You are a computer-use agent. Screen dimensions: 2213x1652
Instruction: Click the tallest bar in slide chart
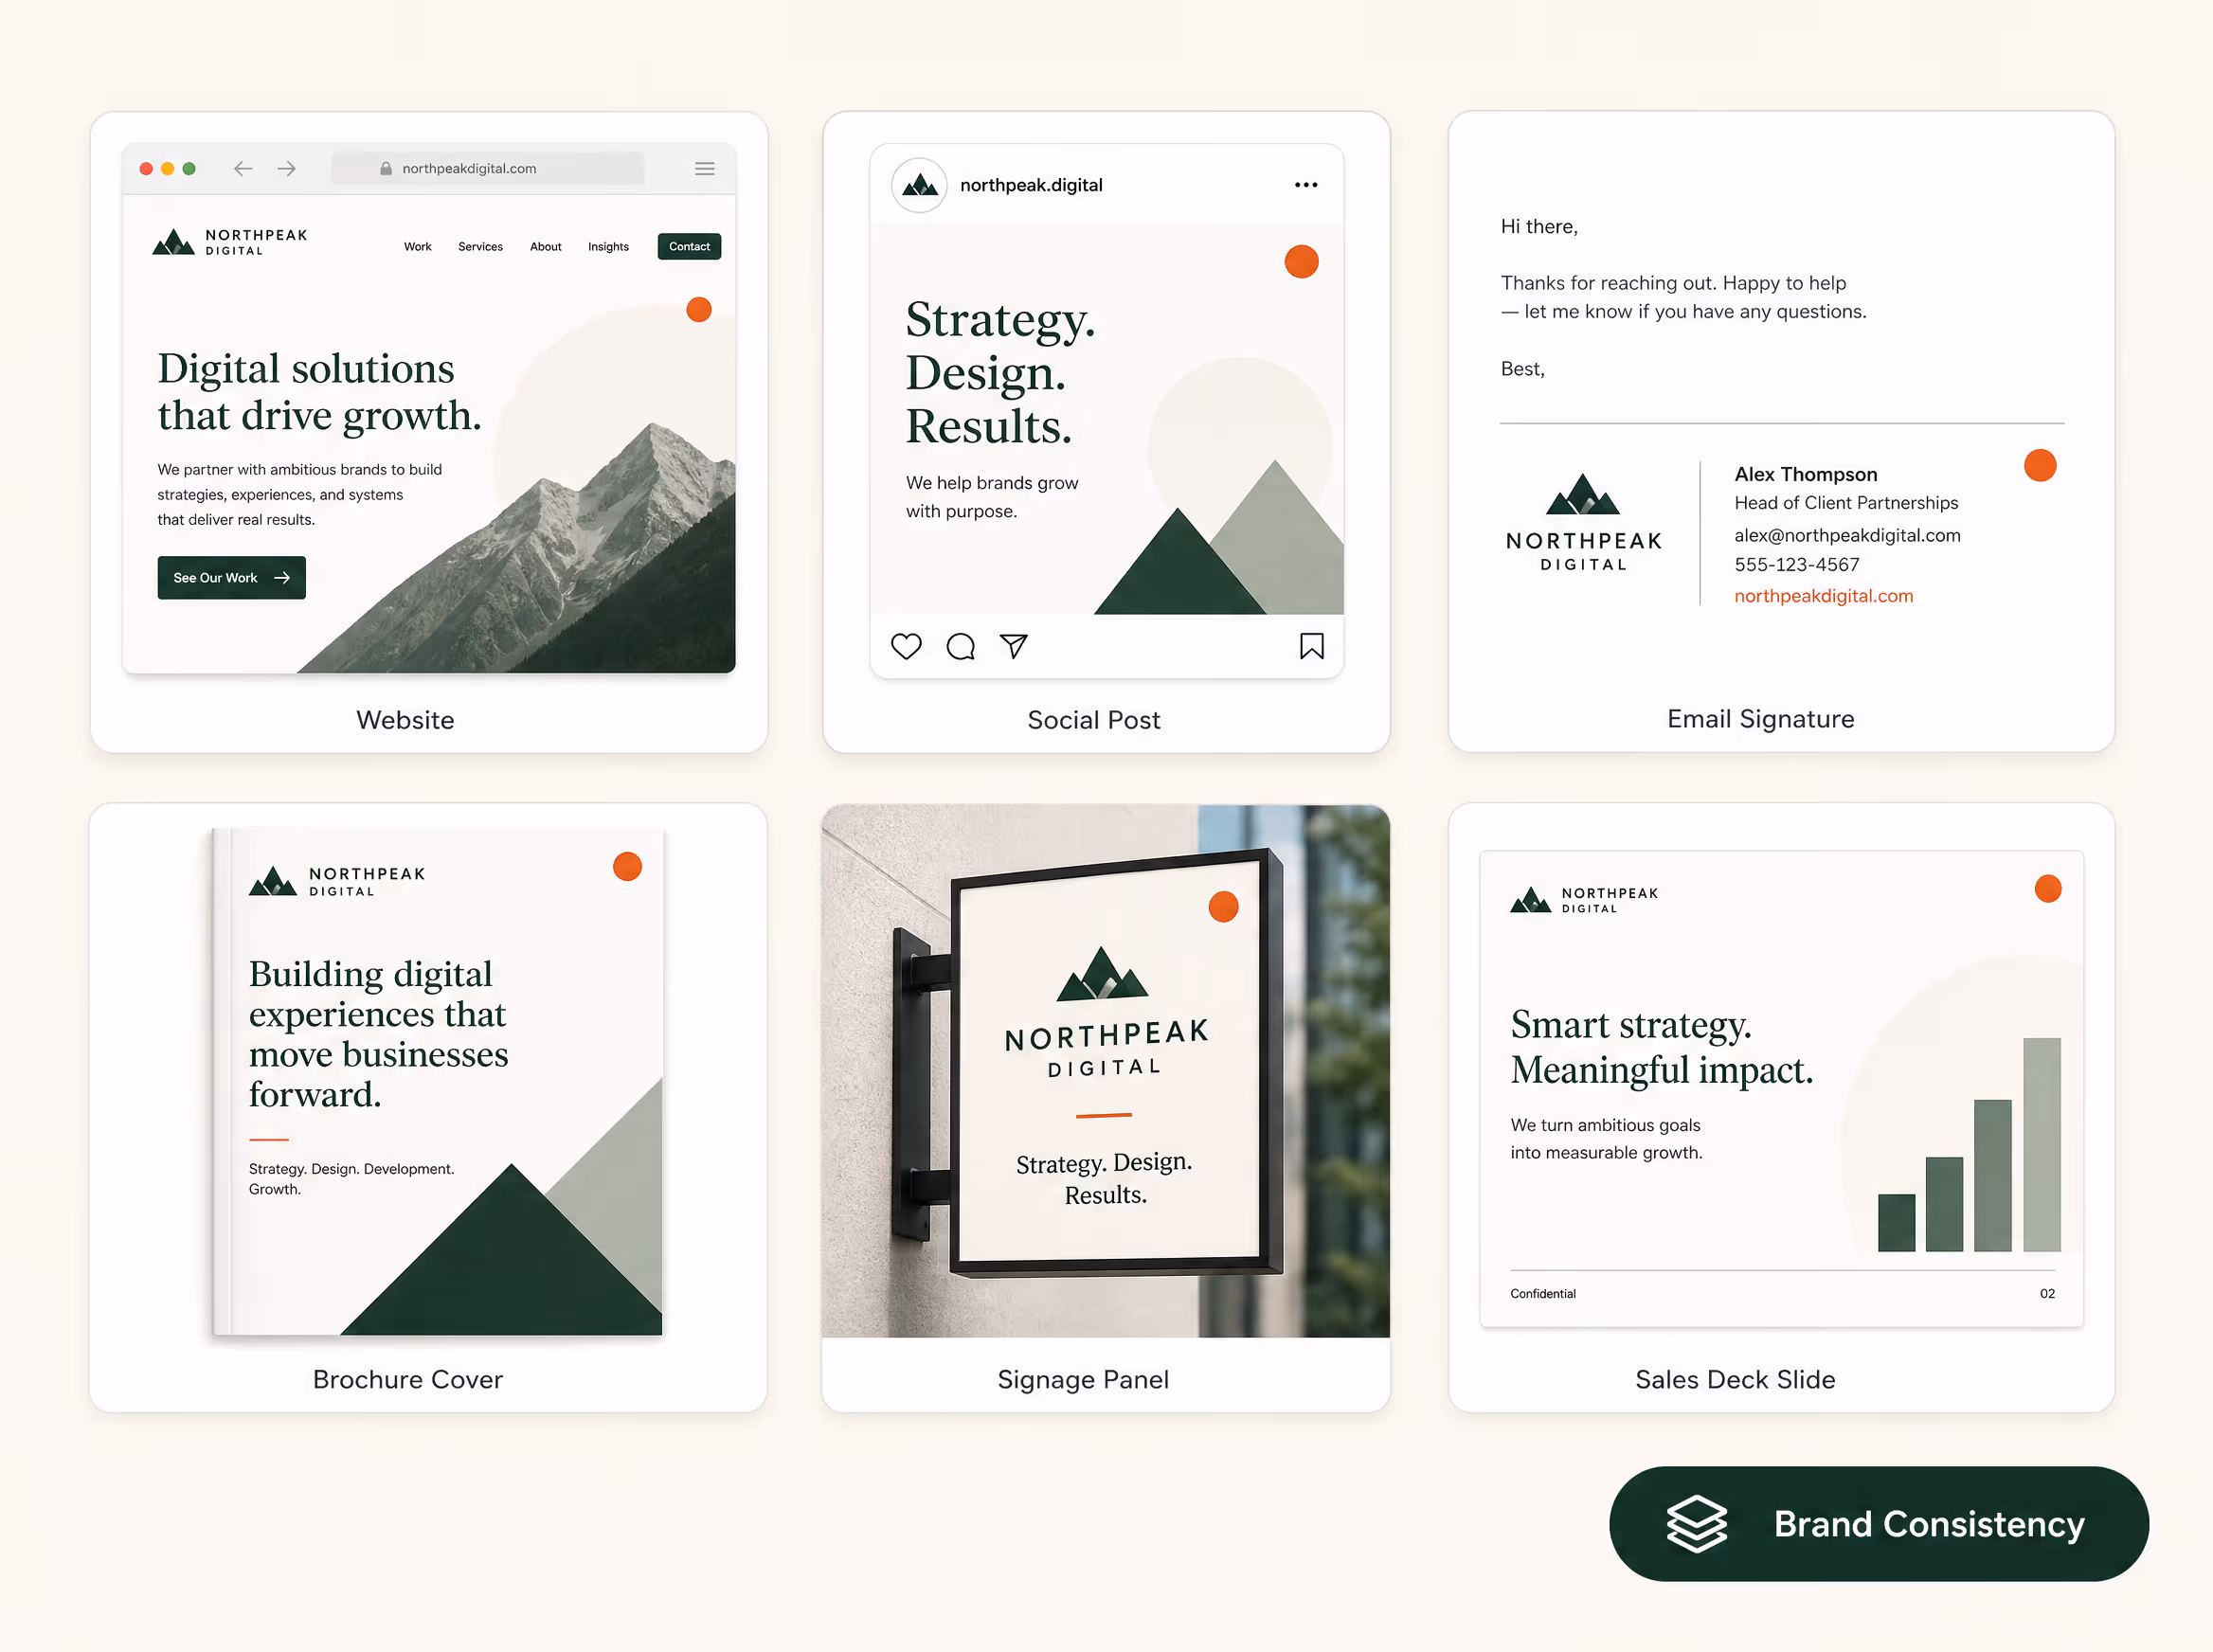click(2041, 1144)
